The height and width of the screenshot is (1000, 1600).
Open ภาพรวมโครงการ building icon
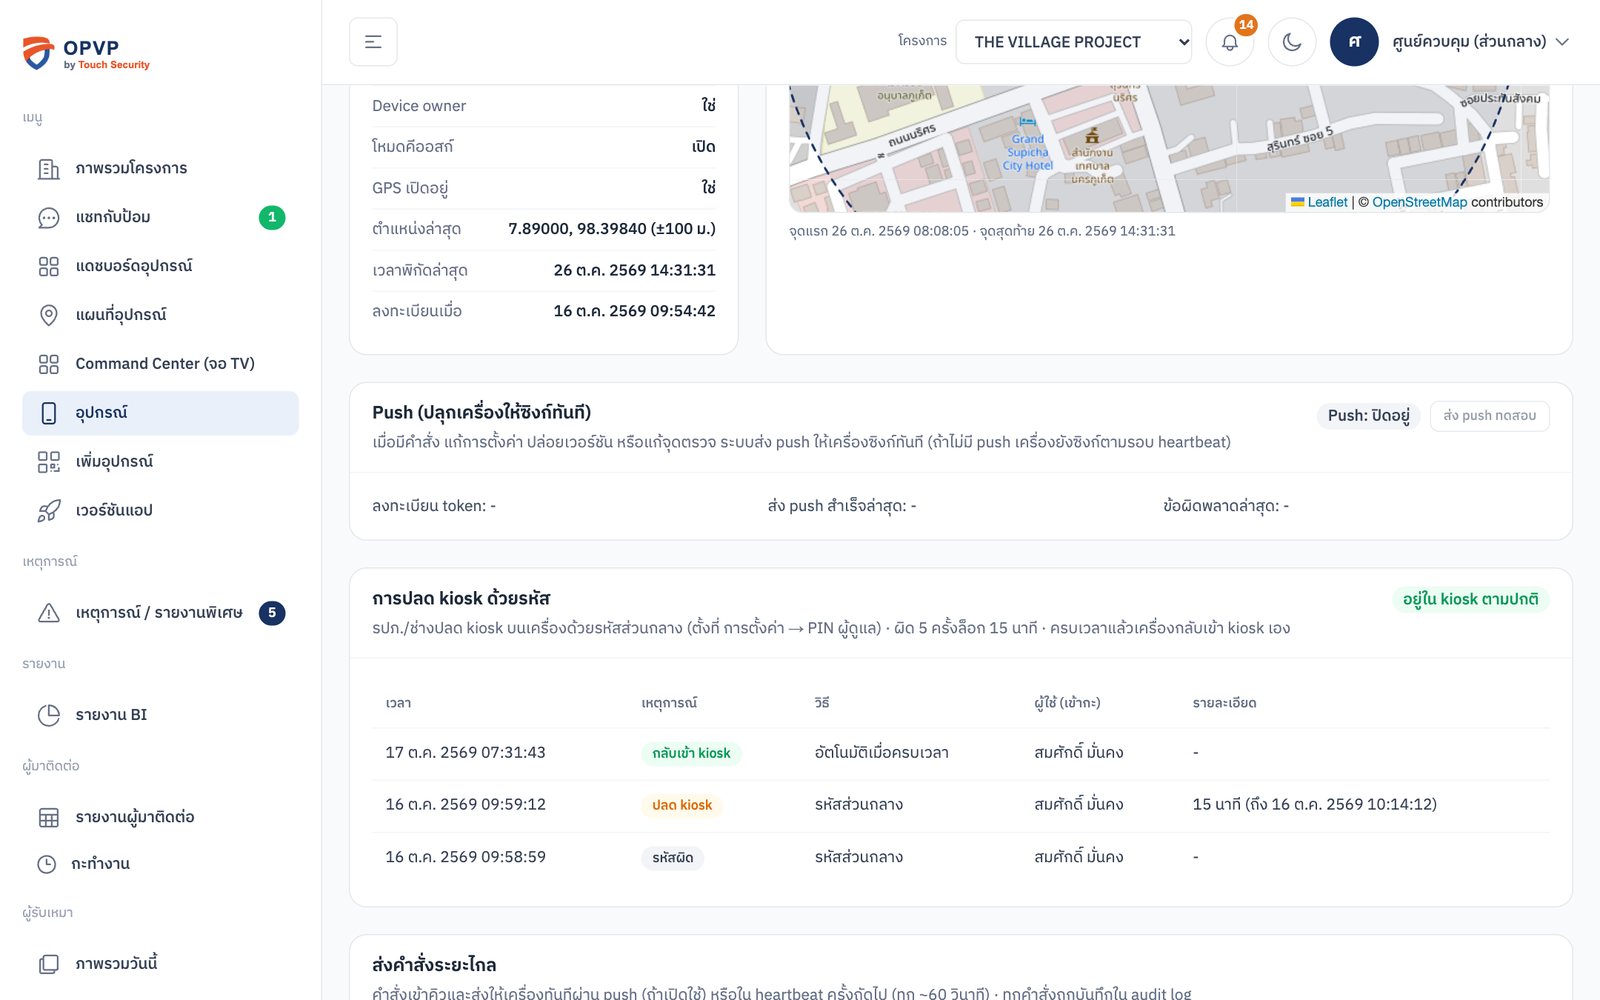point(49,169)
